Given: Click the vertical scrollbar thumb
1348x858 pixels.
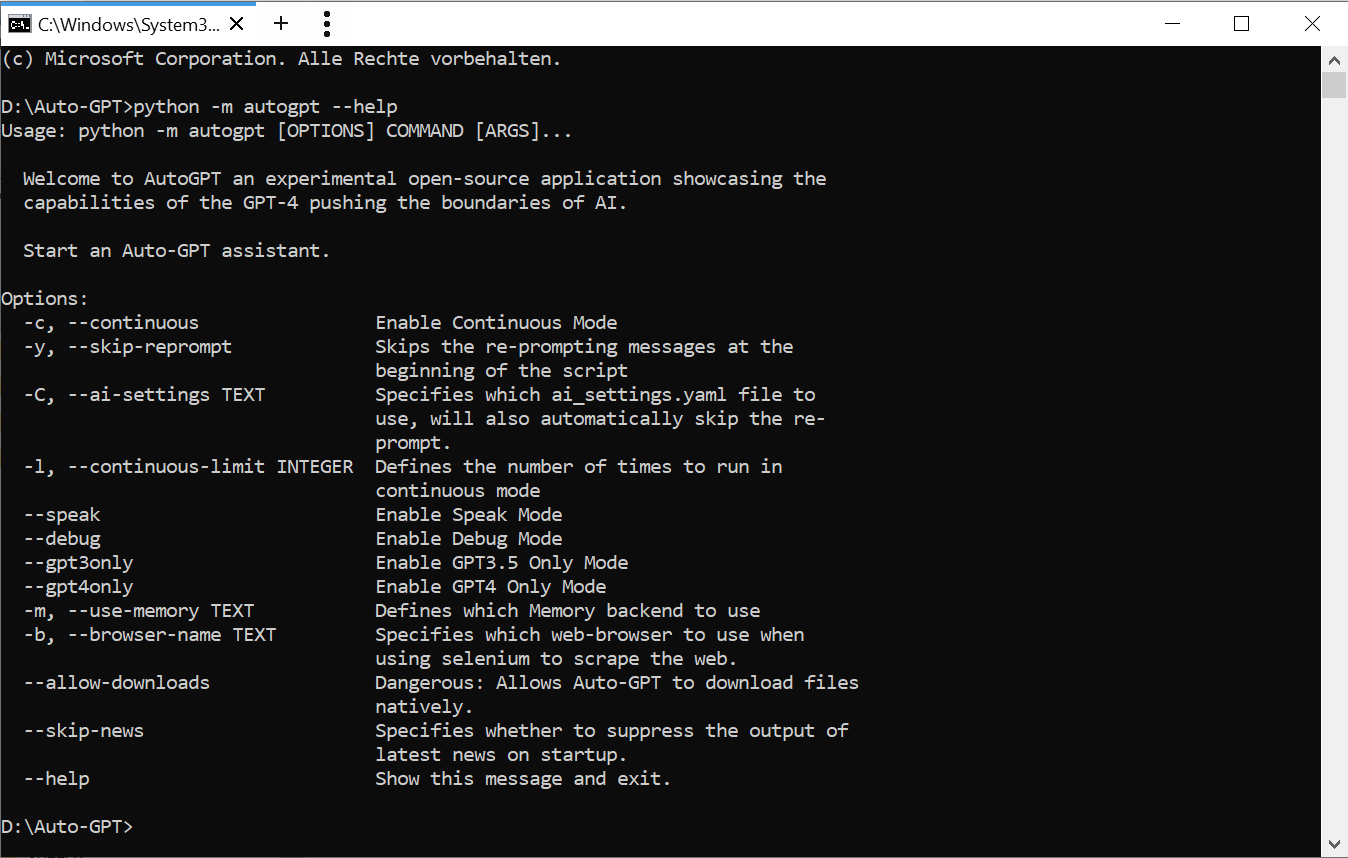Looking at the screenshot, I should tap(1334, 85).
